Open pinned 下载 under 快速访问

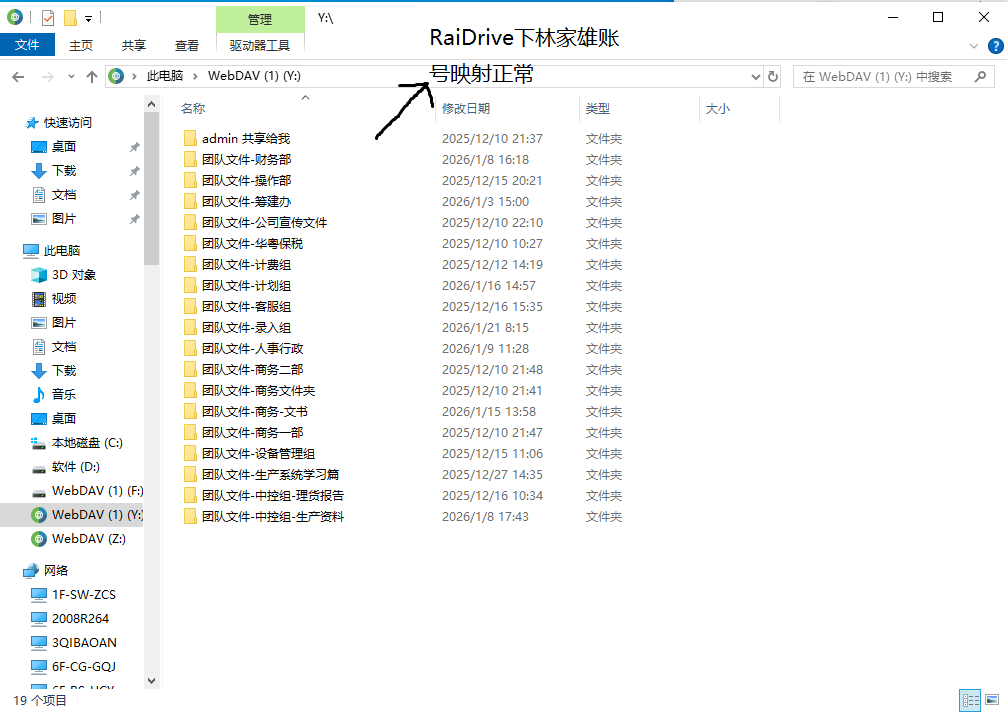(64, 170)
